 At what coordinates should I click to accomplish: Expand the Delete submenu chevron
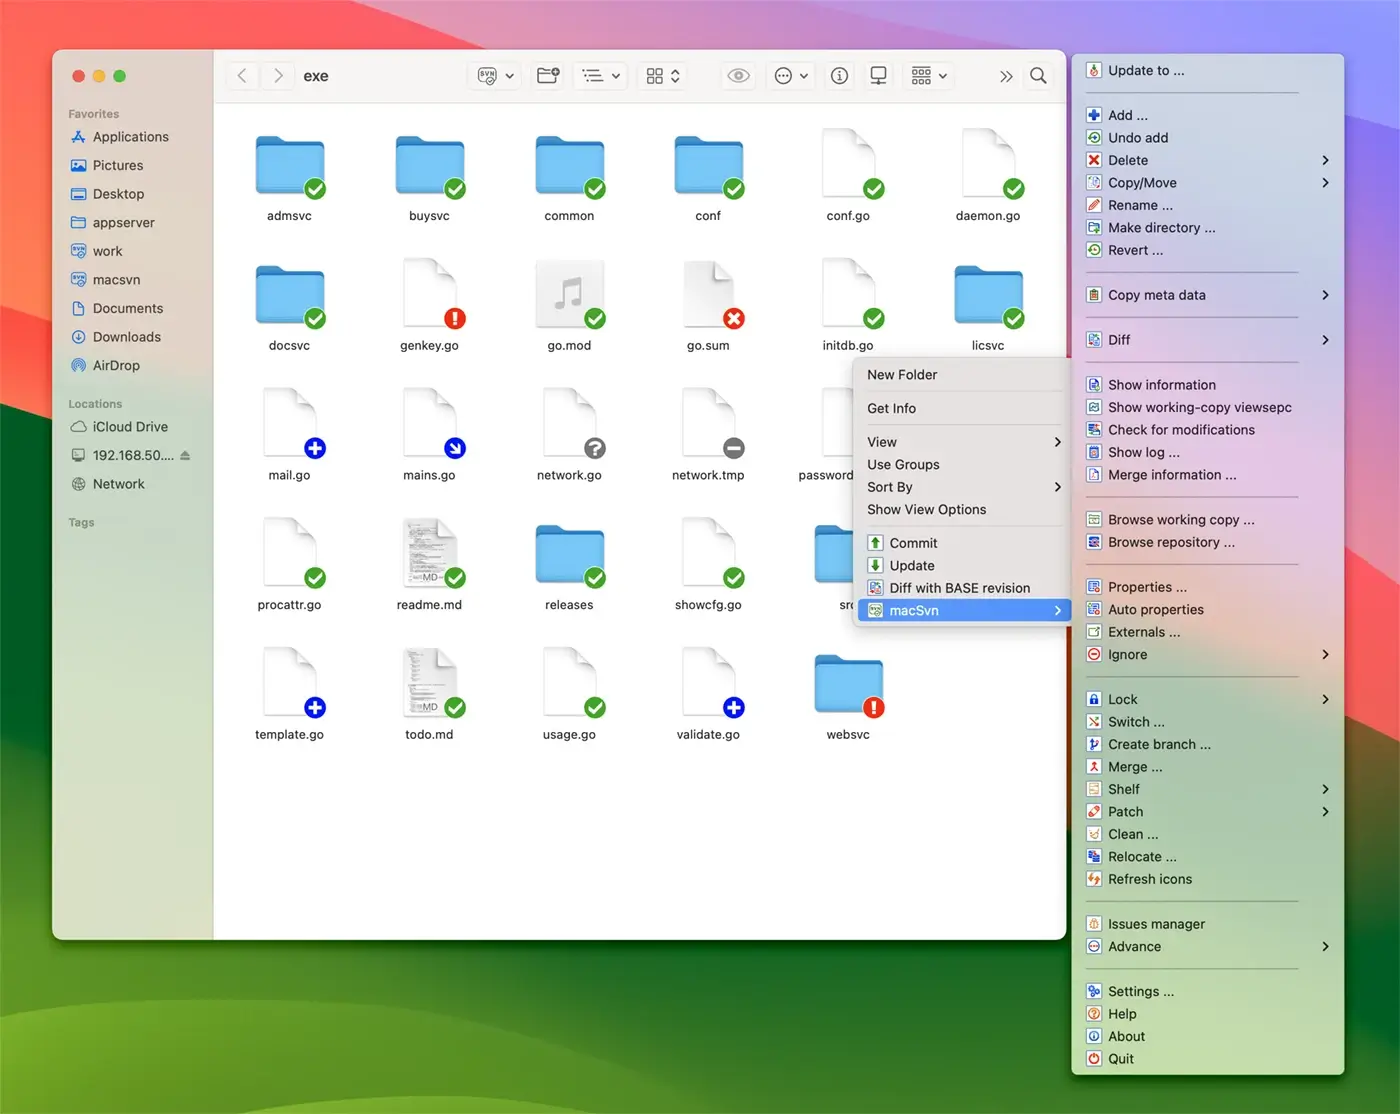click(x=1326, y=160)
